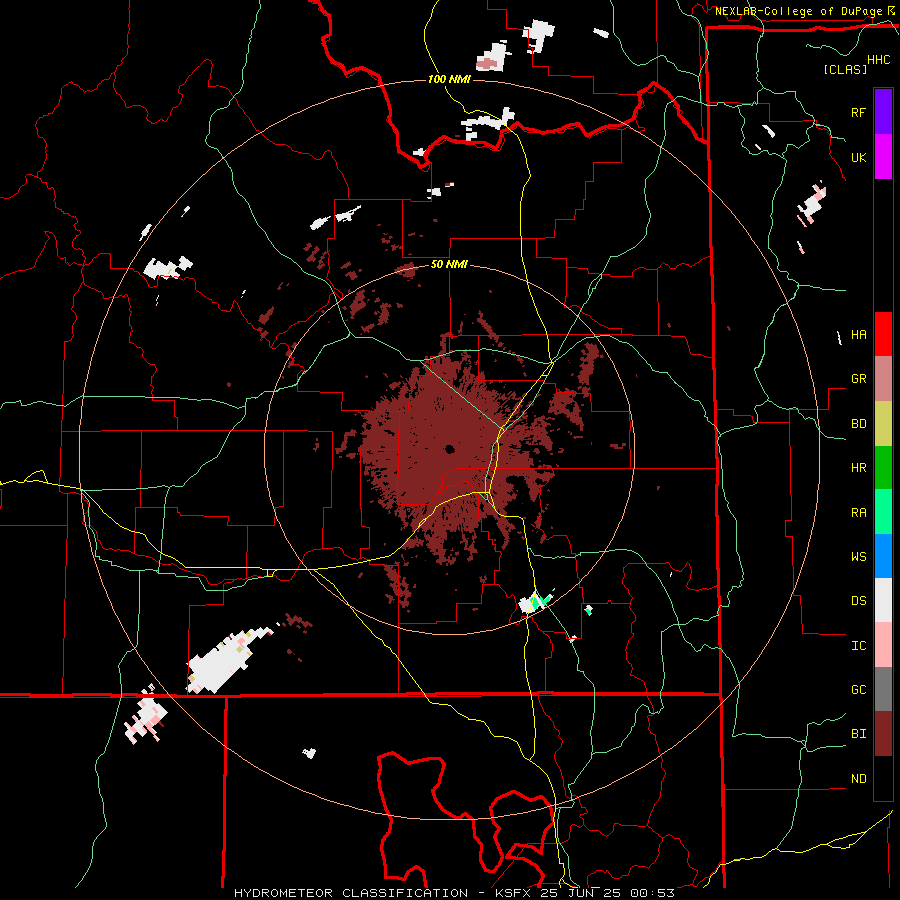Click the HYDROMETEOR CLASSIFICATION caption
900x900 pixels.
(351, 893)
